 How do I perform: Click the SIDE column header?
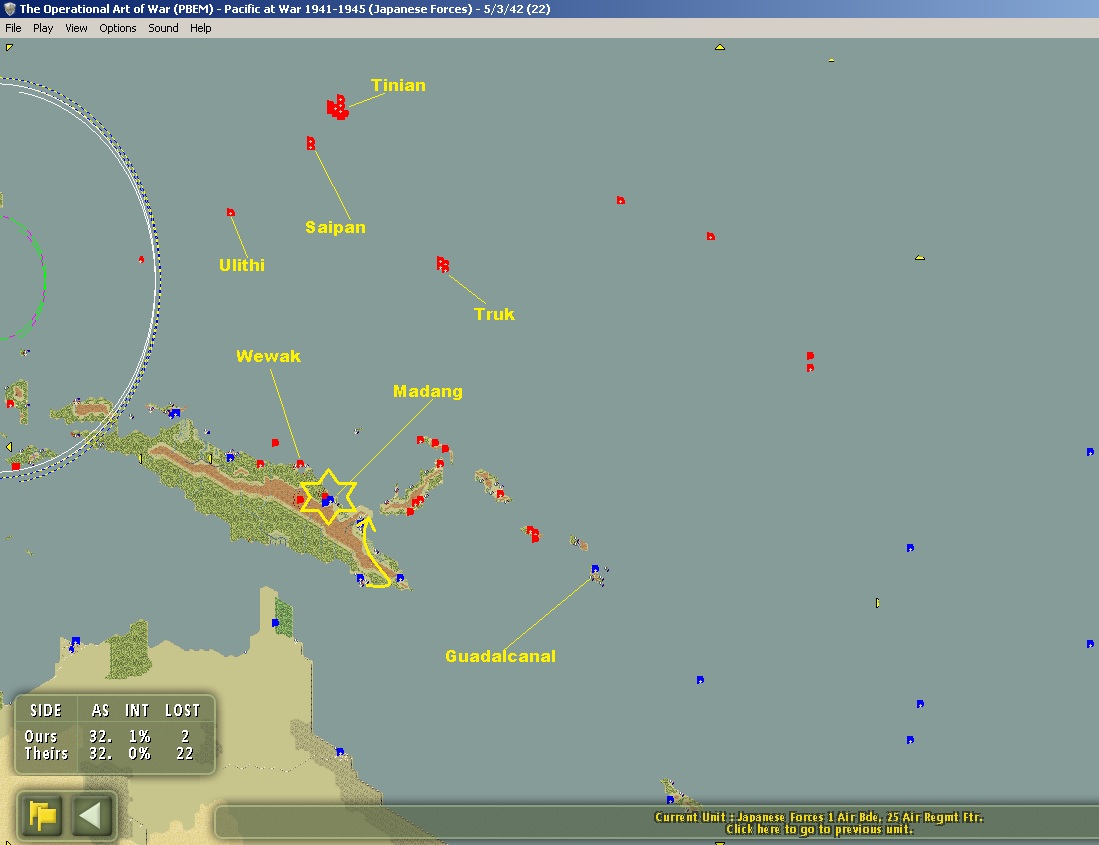pos(46,710)
